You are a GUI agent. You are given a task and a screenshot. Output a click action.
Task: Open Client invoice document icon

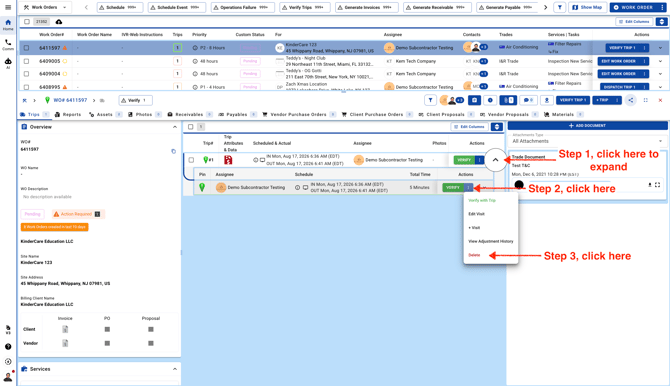point(65,329)
